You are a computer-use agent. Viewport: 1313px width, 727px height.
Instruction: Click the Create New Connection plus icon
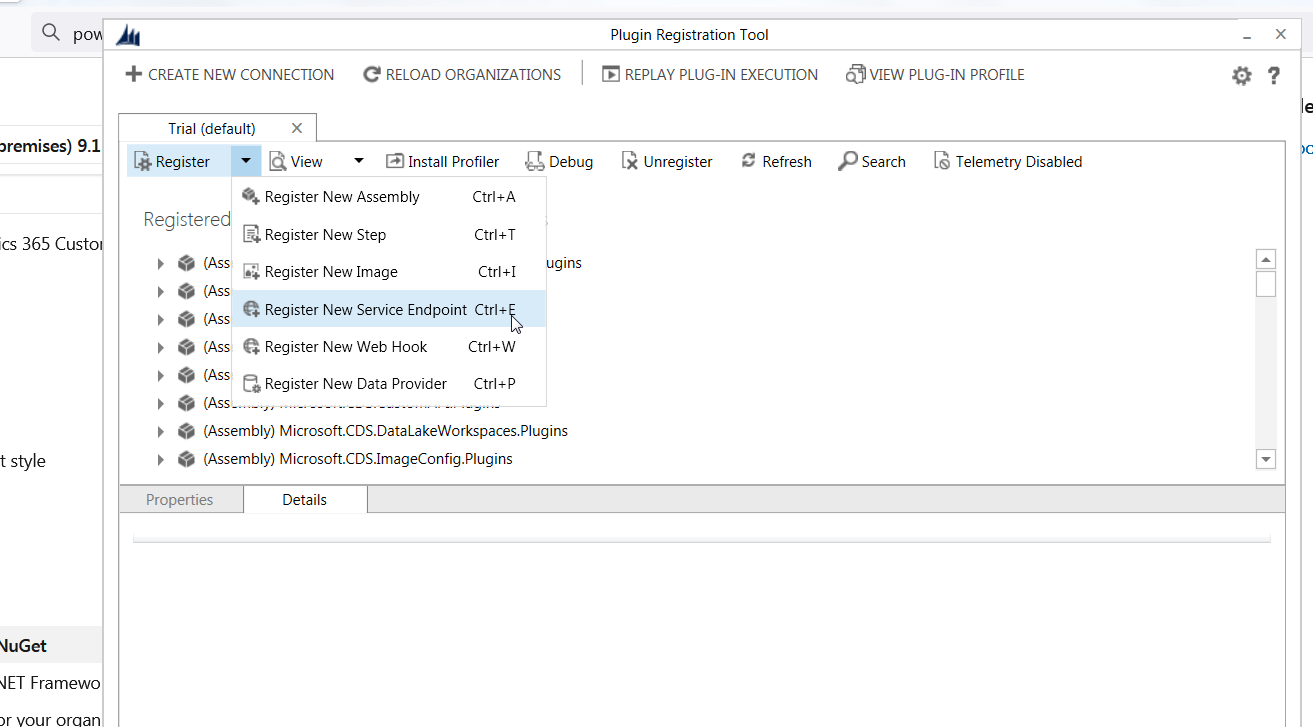(134, 75)
